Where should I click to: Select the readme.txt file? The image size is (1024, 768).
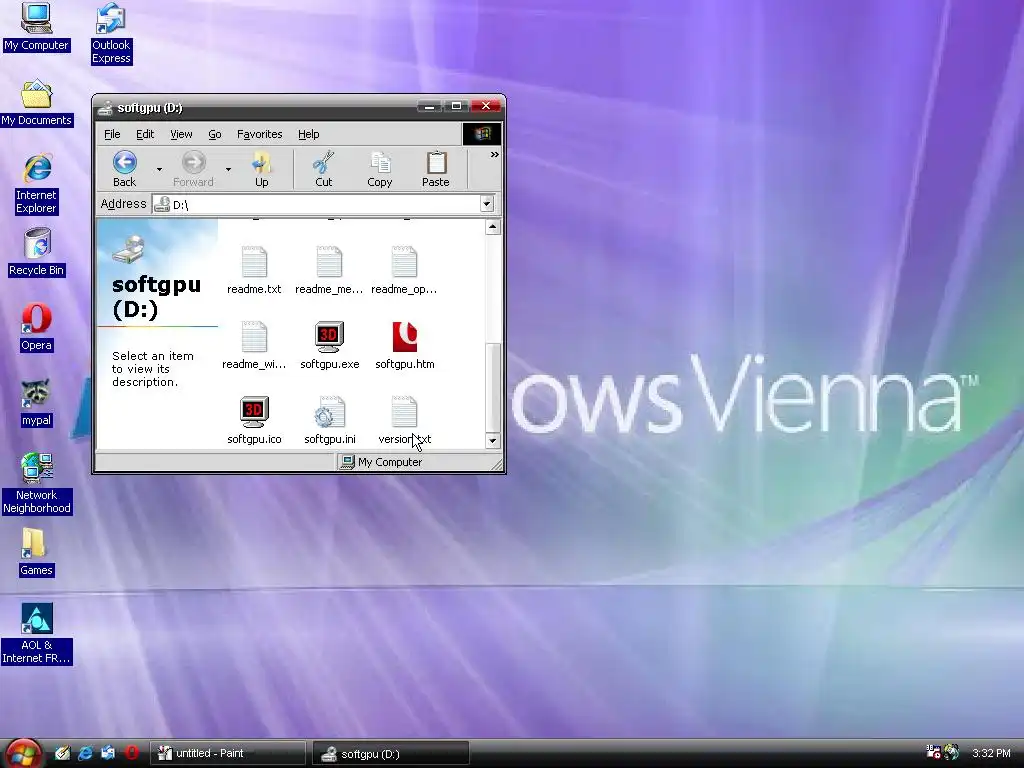pyautogui.click(x=254, y=270)
